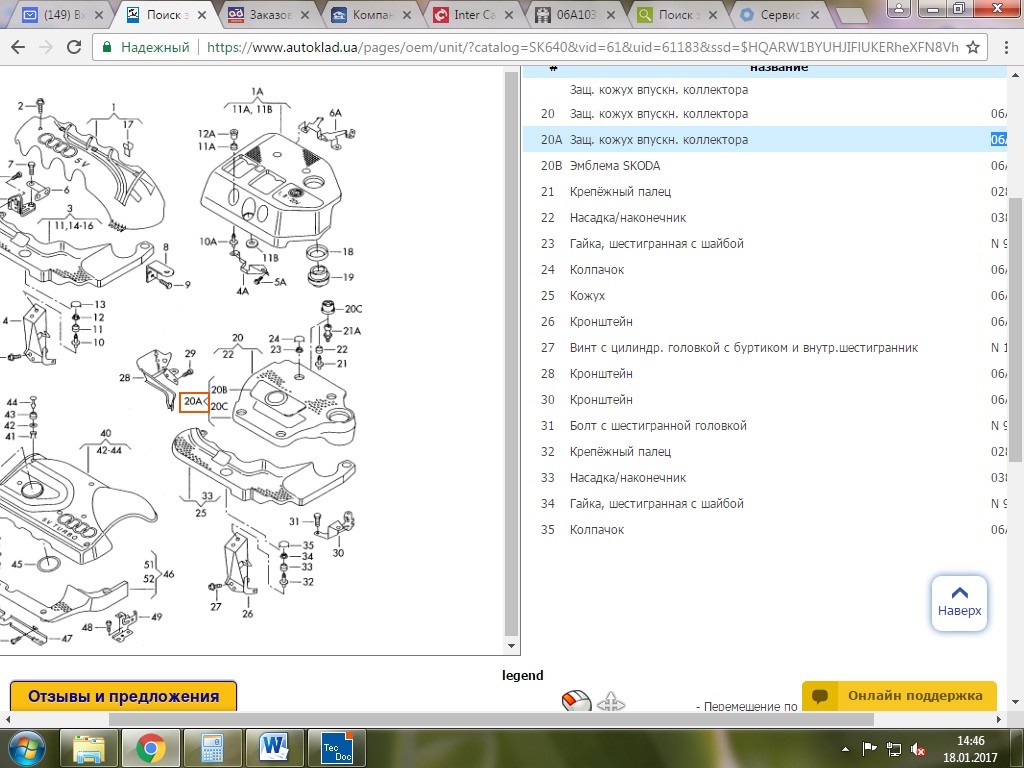Select part 27 Винт с цилиндр. головкой row
Screen dimensions: 1024x768
(x=743, y=348)
